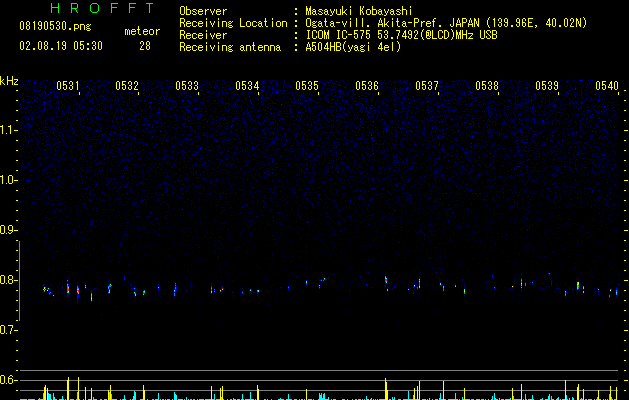Click the Receiver label

coord(203,35)
